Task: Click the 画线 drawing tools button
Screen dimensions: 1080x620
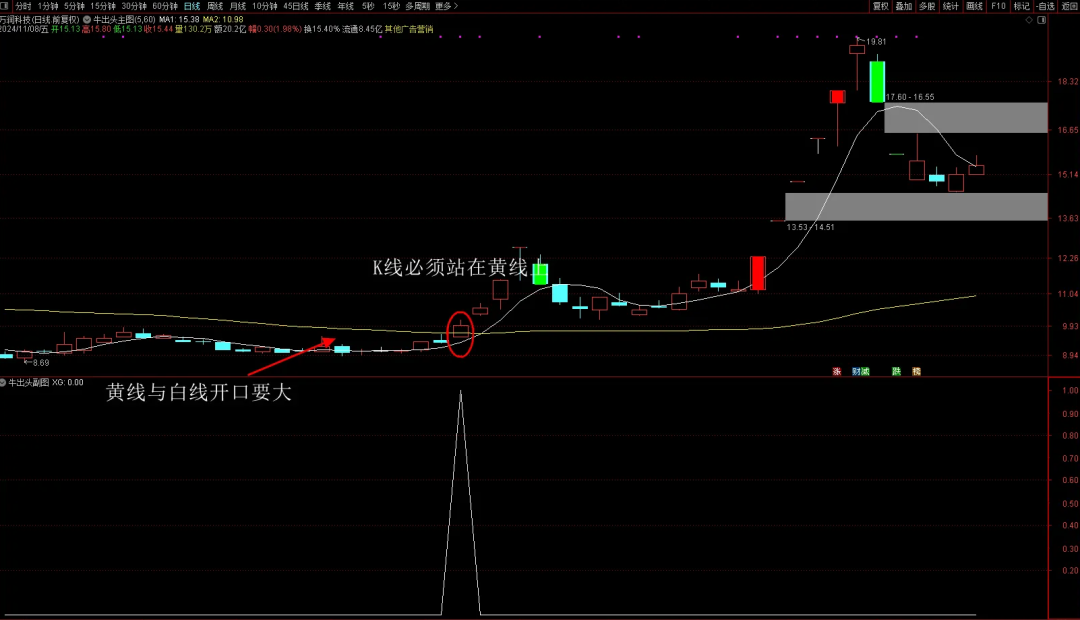Action: coord(974,6)
